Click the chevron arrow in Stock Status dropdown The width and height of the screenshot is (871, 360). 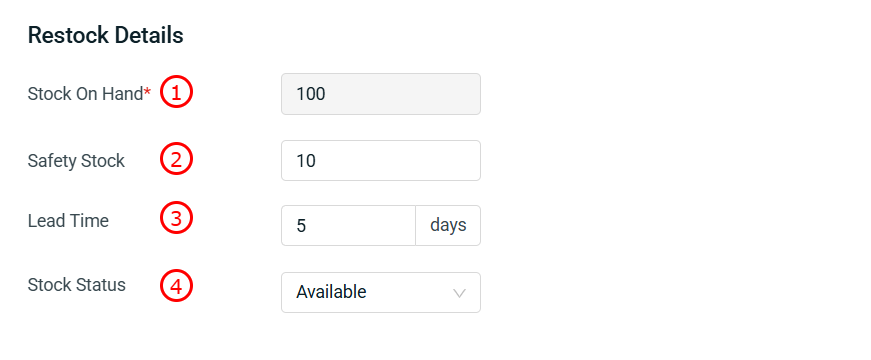click(x=459, y=293)
